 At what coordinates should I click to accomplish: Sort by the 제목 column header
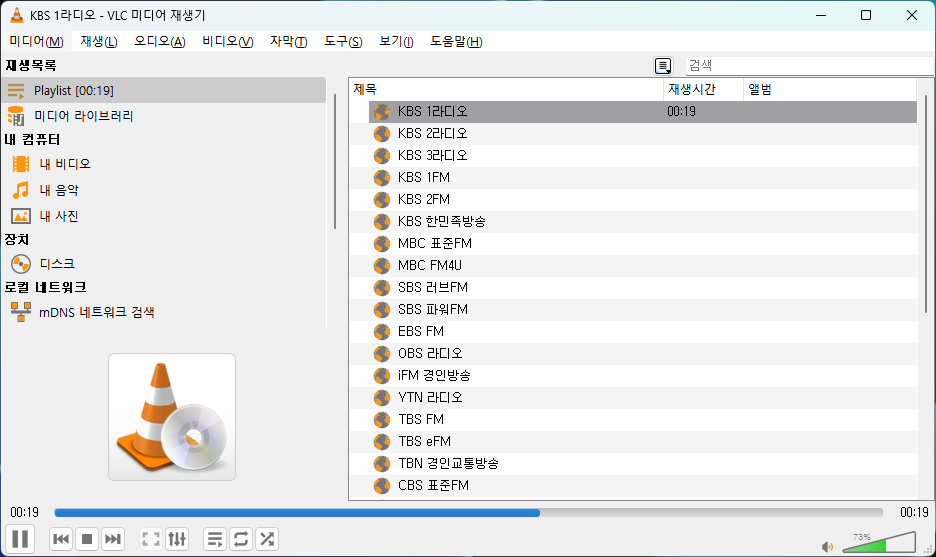point(506,90)
